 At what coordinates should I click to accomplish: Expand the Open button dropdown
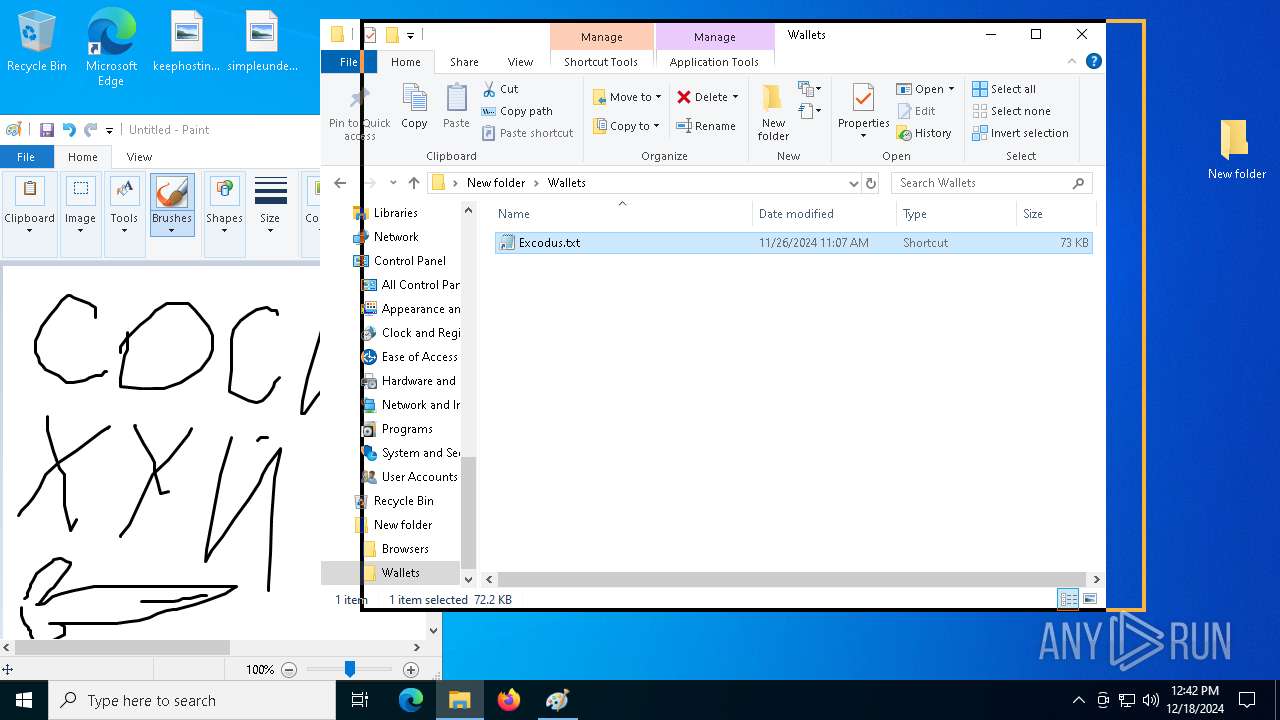(951, 89)
